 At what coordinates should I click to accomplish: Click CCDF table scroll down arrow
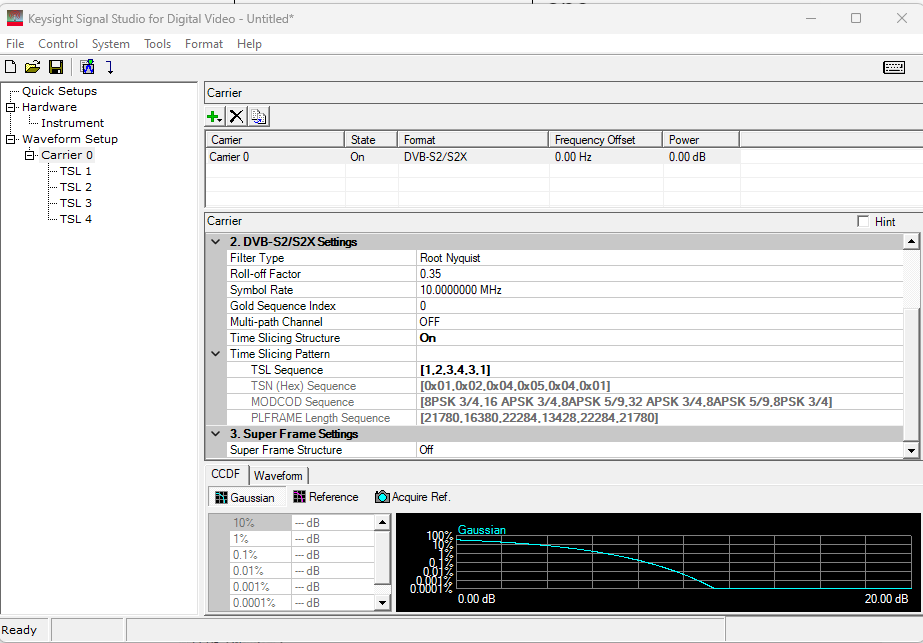click(x=383, y=602)
